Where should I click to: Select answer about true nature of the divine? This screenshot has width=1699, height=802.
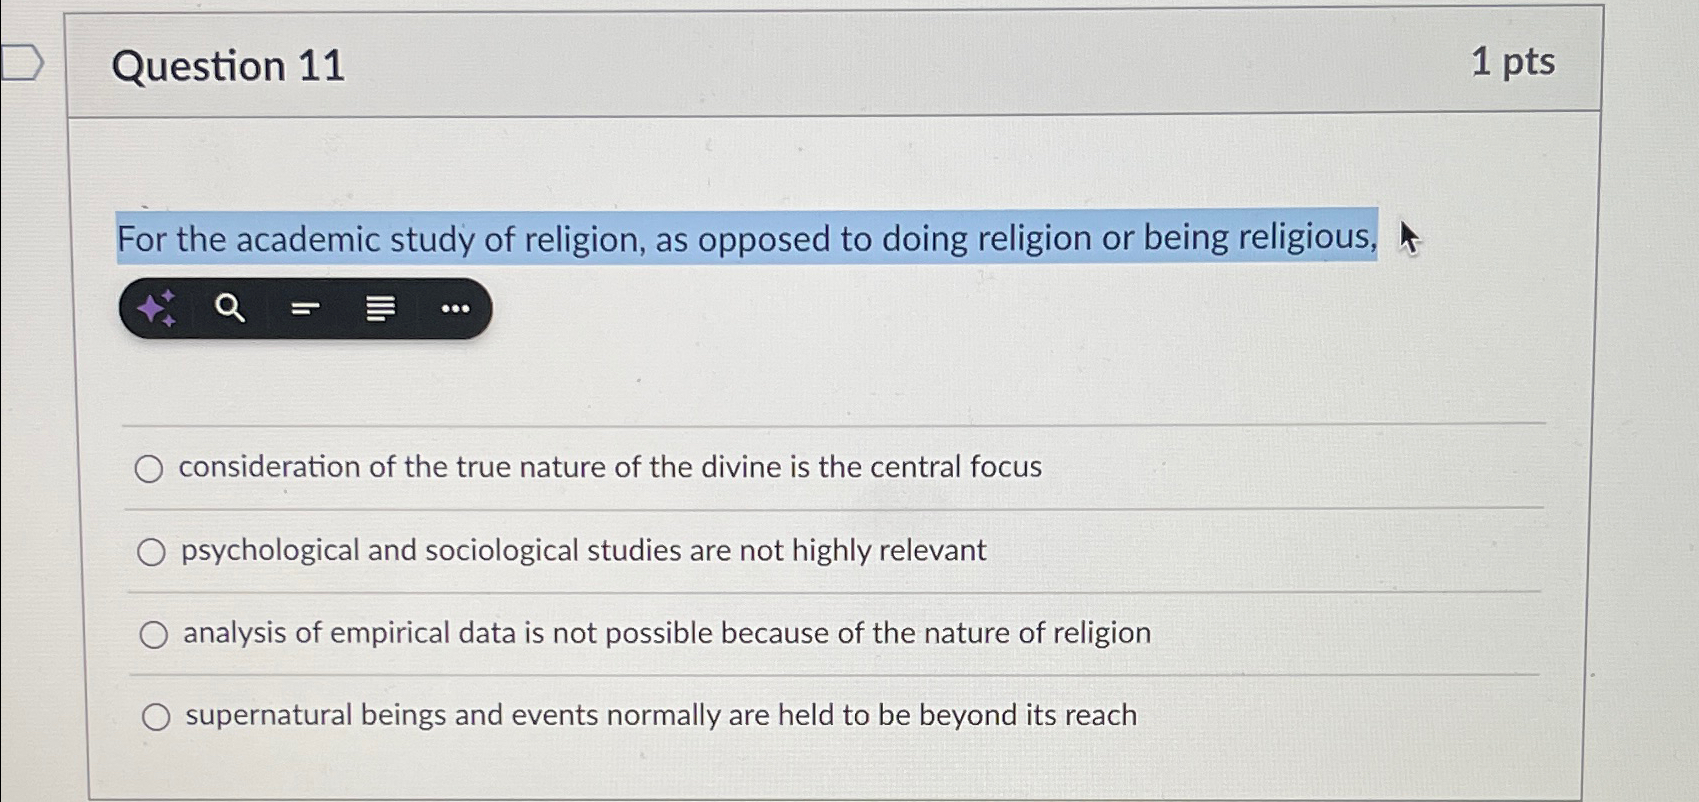click(x=151, y=468)
